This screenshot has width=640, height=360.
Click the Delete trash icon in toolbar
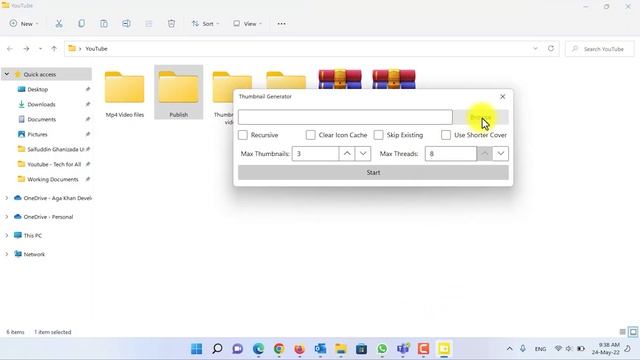171,24
